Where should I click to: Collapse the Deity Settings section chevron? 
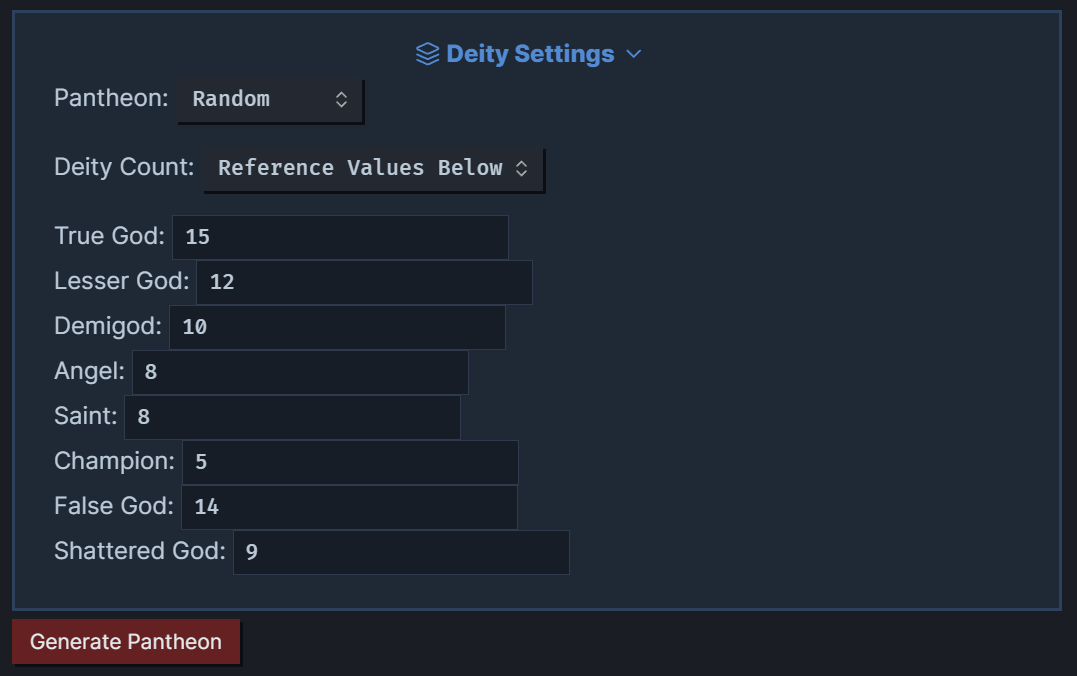pyautogui.click(x=633, y=54)
